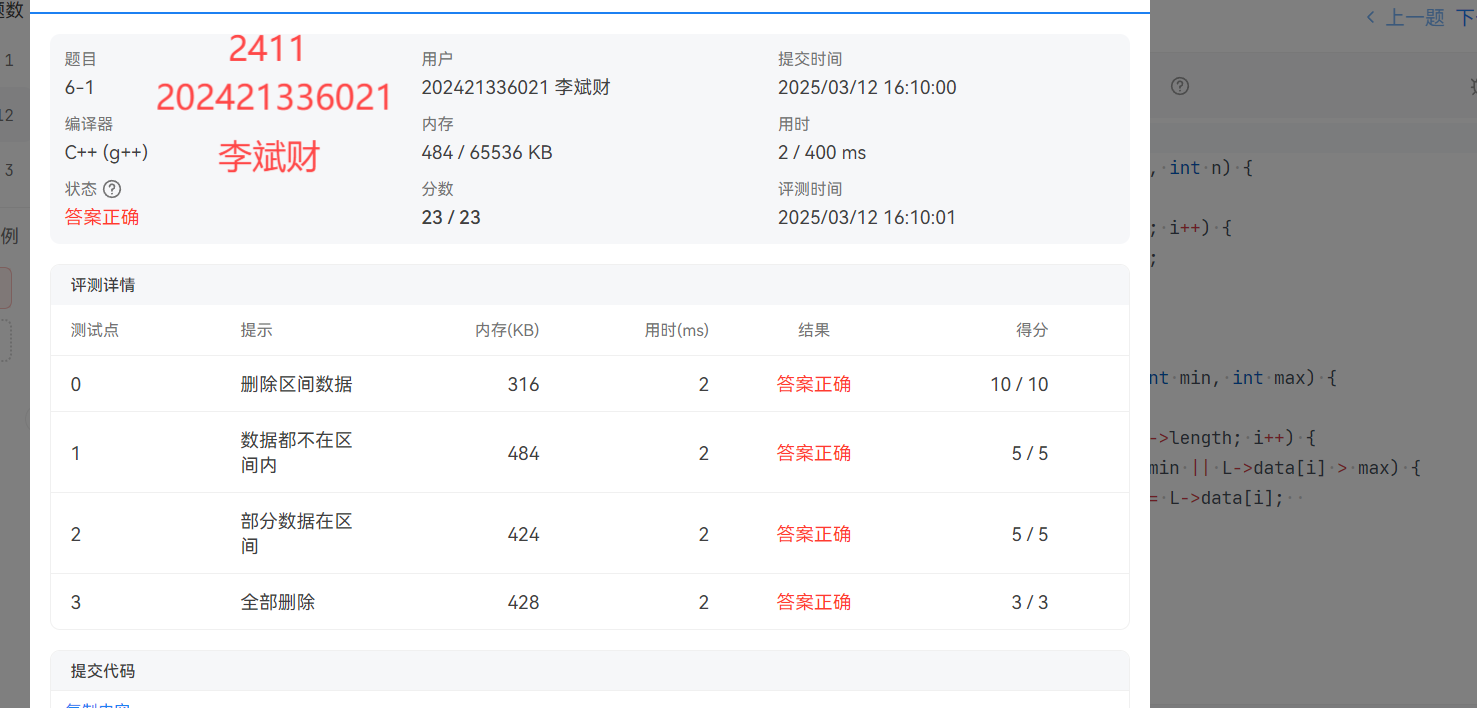1477x708 pixels.
Task: Click the red 答案正确 status under 状态
Action: pos(102,217)
